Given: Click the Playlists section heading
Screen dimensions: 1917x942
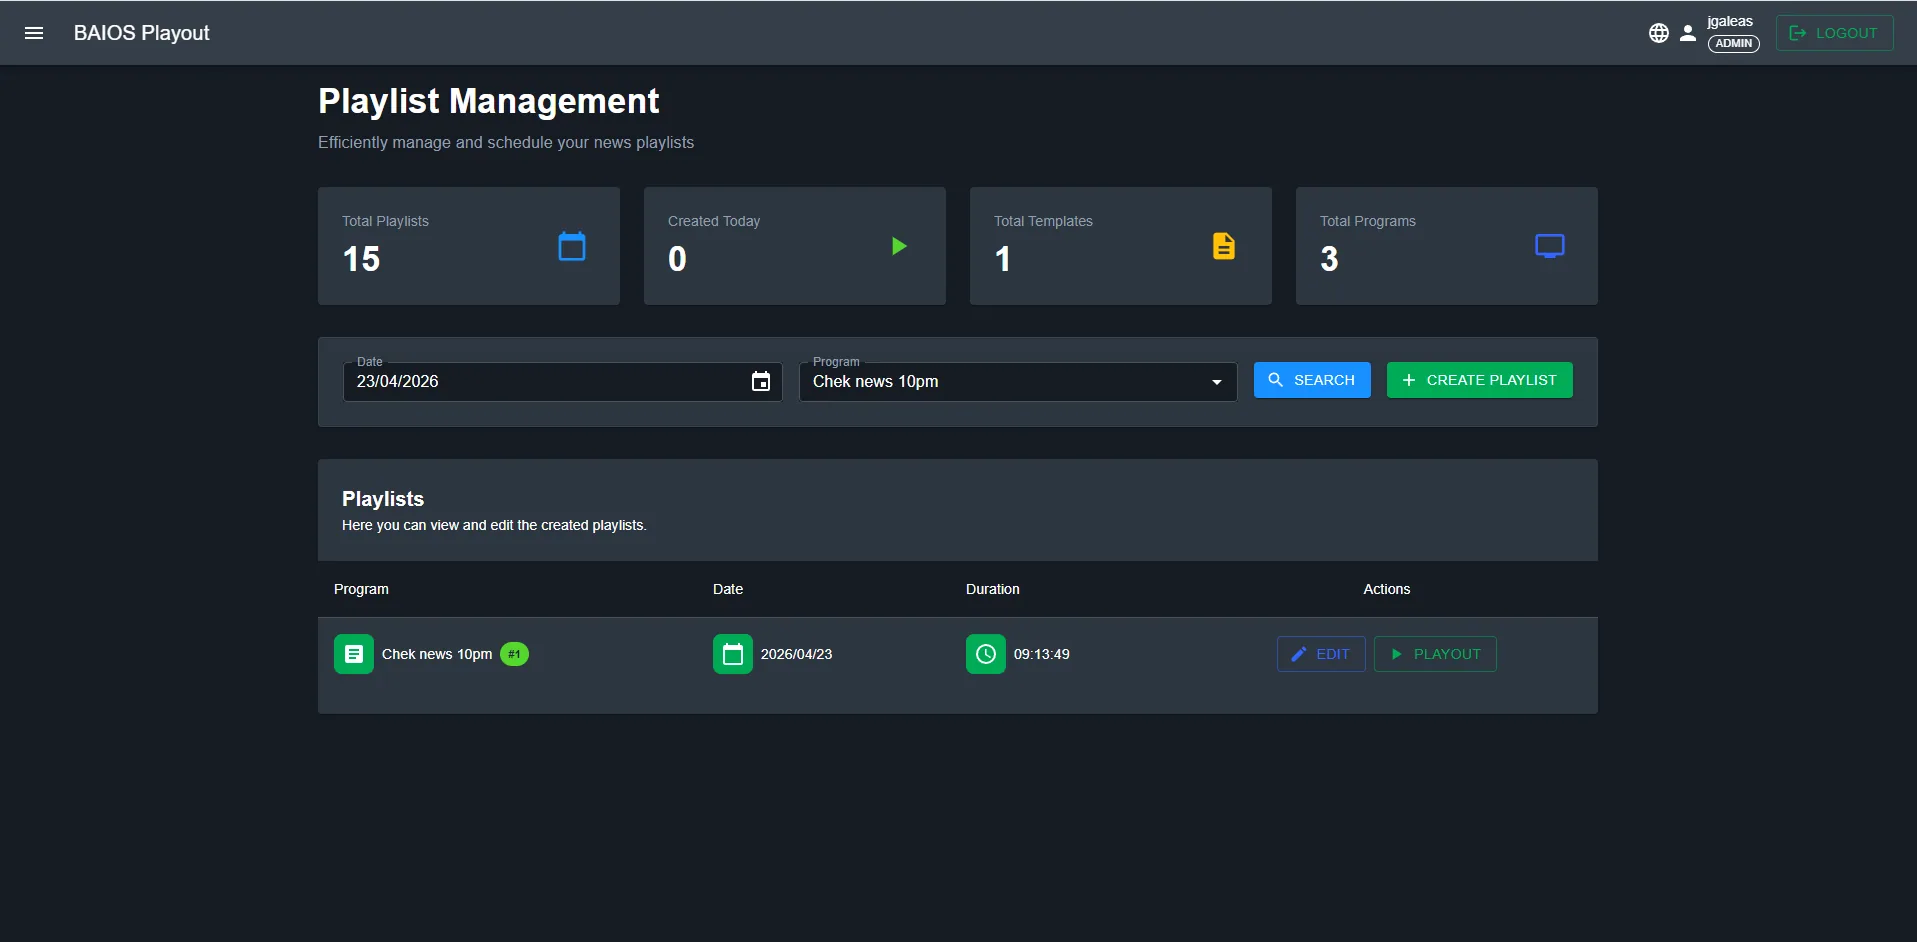Looking at the screenshot, I should [383, 499].
